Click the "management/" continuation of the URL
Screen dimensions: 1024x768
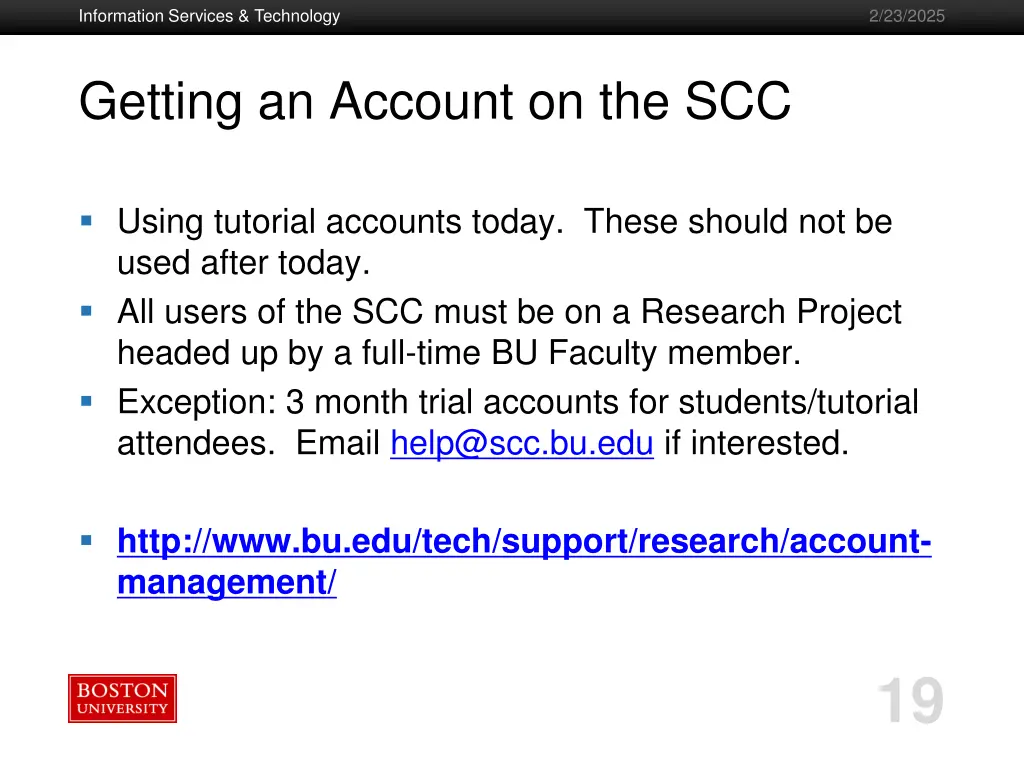(x=227, y=582)
